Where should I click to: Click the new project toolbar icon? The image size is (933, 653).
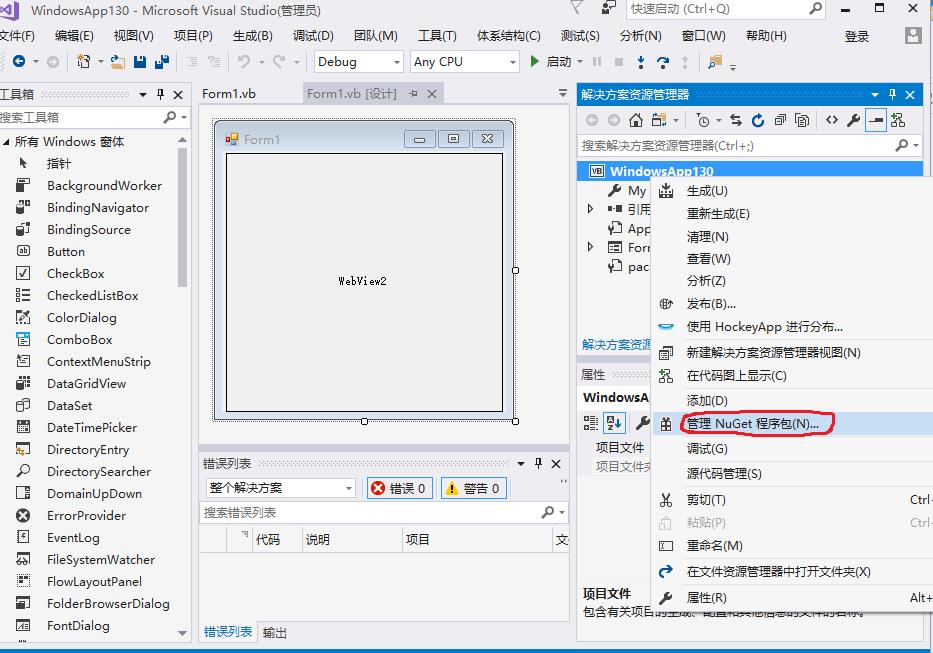click(84, 61)
